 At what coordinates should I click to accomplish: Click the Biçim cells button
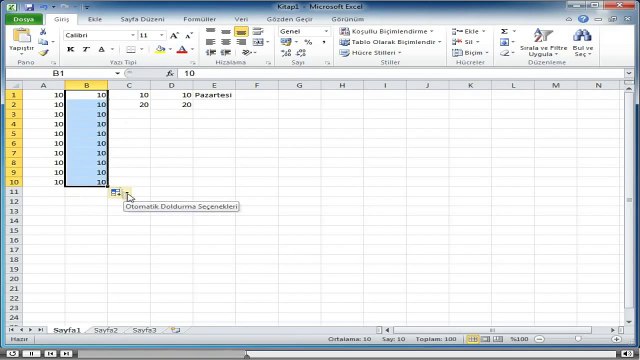pos(470,52)
